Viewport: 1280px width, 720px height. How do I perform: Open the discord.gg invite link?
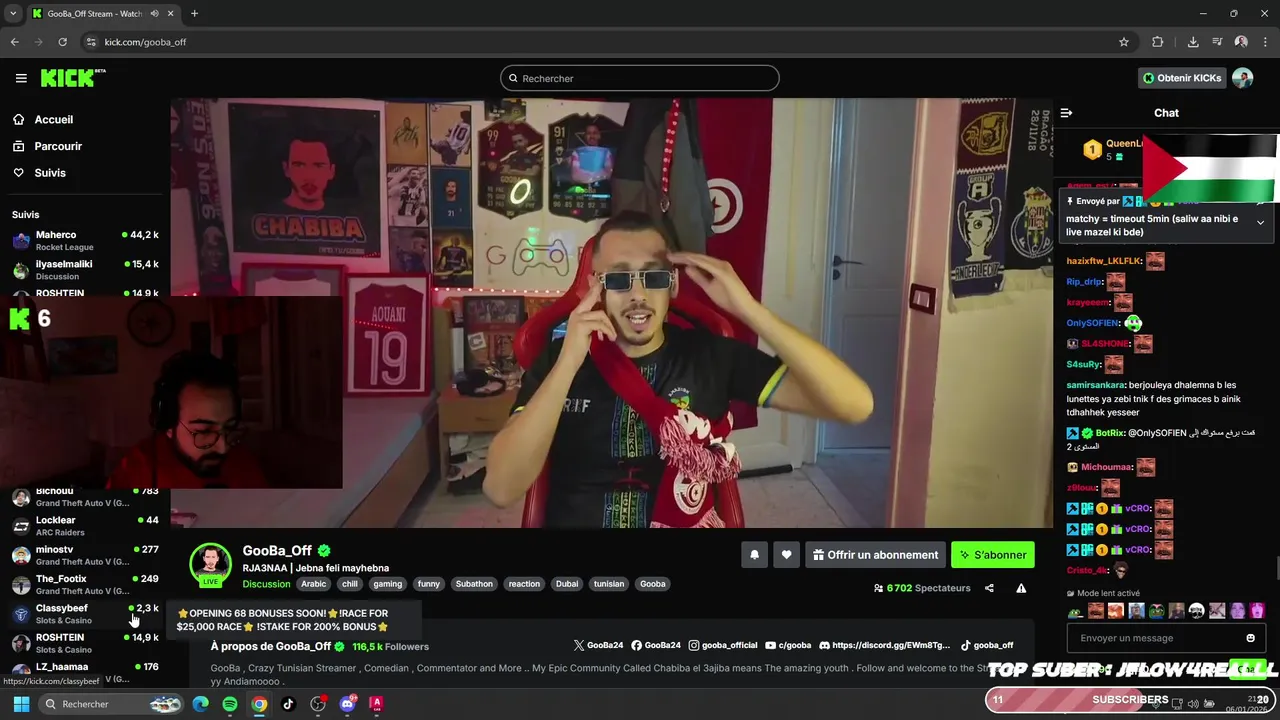click(x=884, y=645)
